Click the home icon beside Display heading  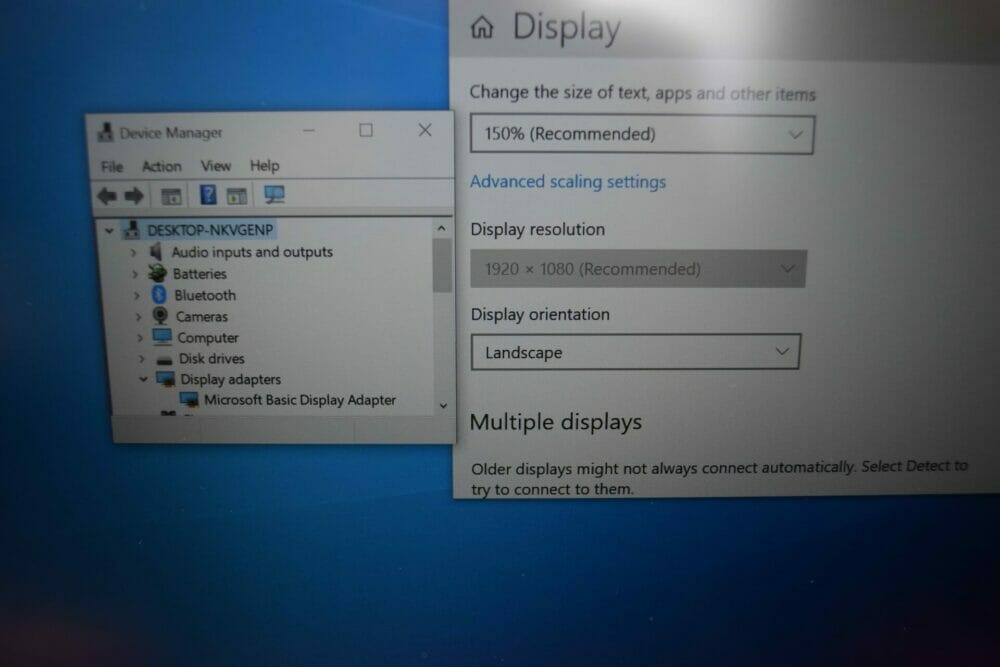click(x=482, y=27)
